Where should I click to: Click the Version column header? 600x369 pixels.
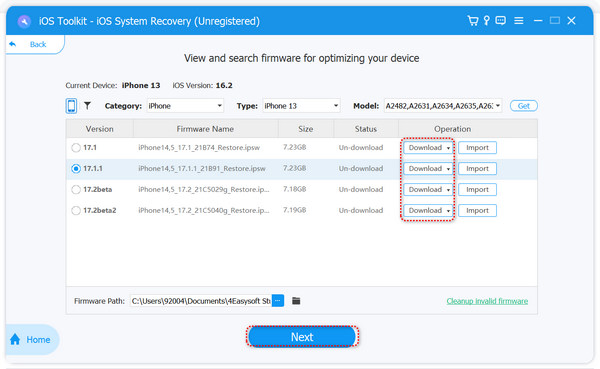click(x=99, y=129)
